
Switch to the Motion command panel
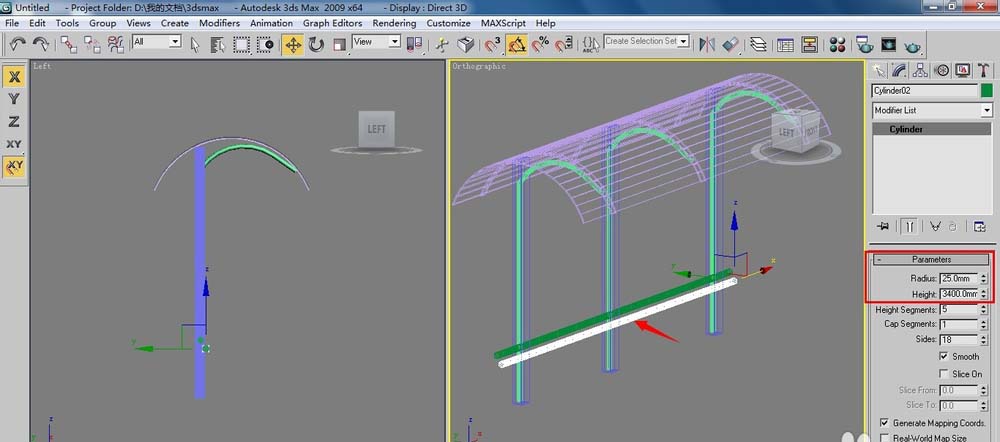[941, 70]
